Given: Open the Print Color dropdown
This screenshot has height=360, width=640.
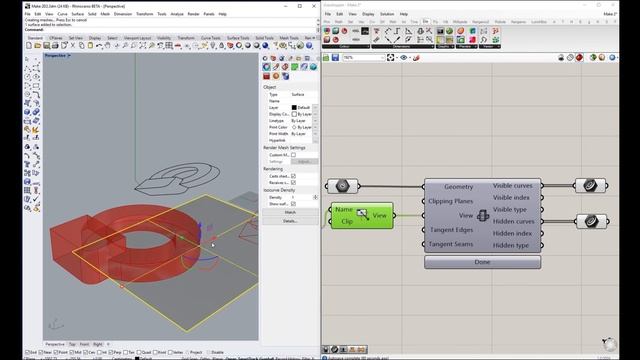Looking at the screenshot, I should pyautogui.click(x=316, y=127).
